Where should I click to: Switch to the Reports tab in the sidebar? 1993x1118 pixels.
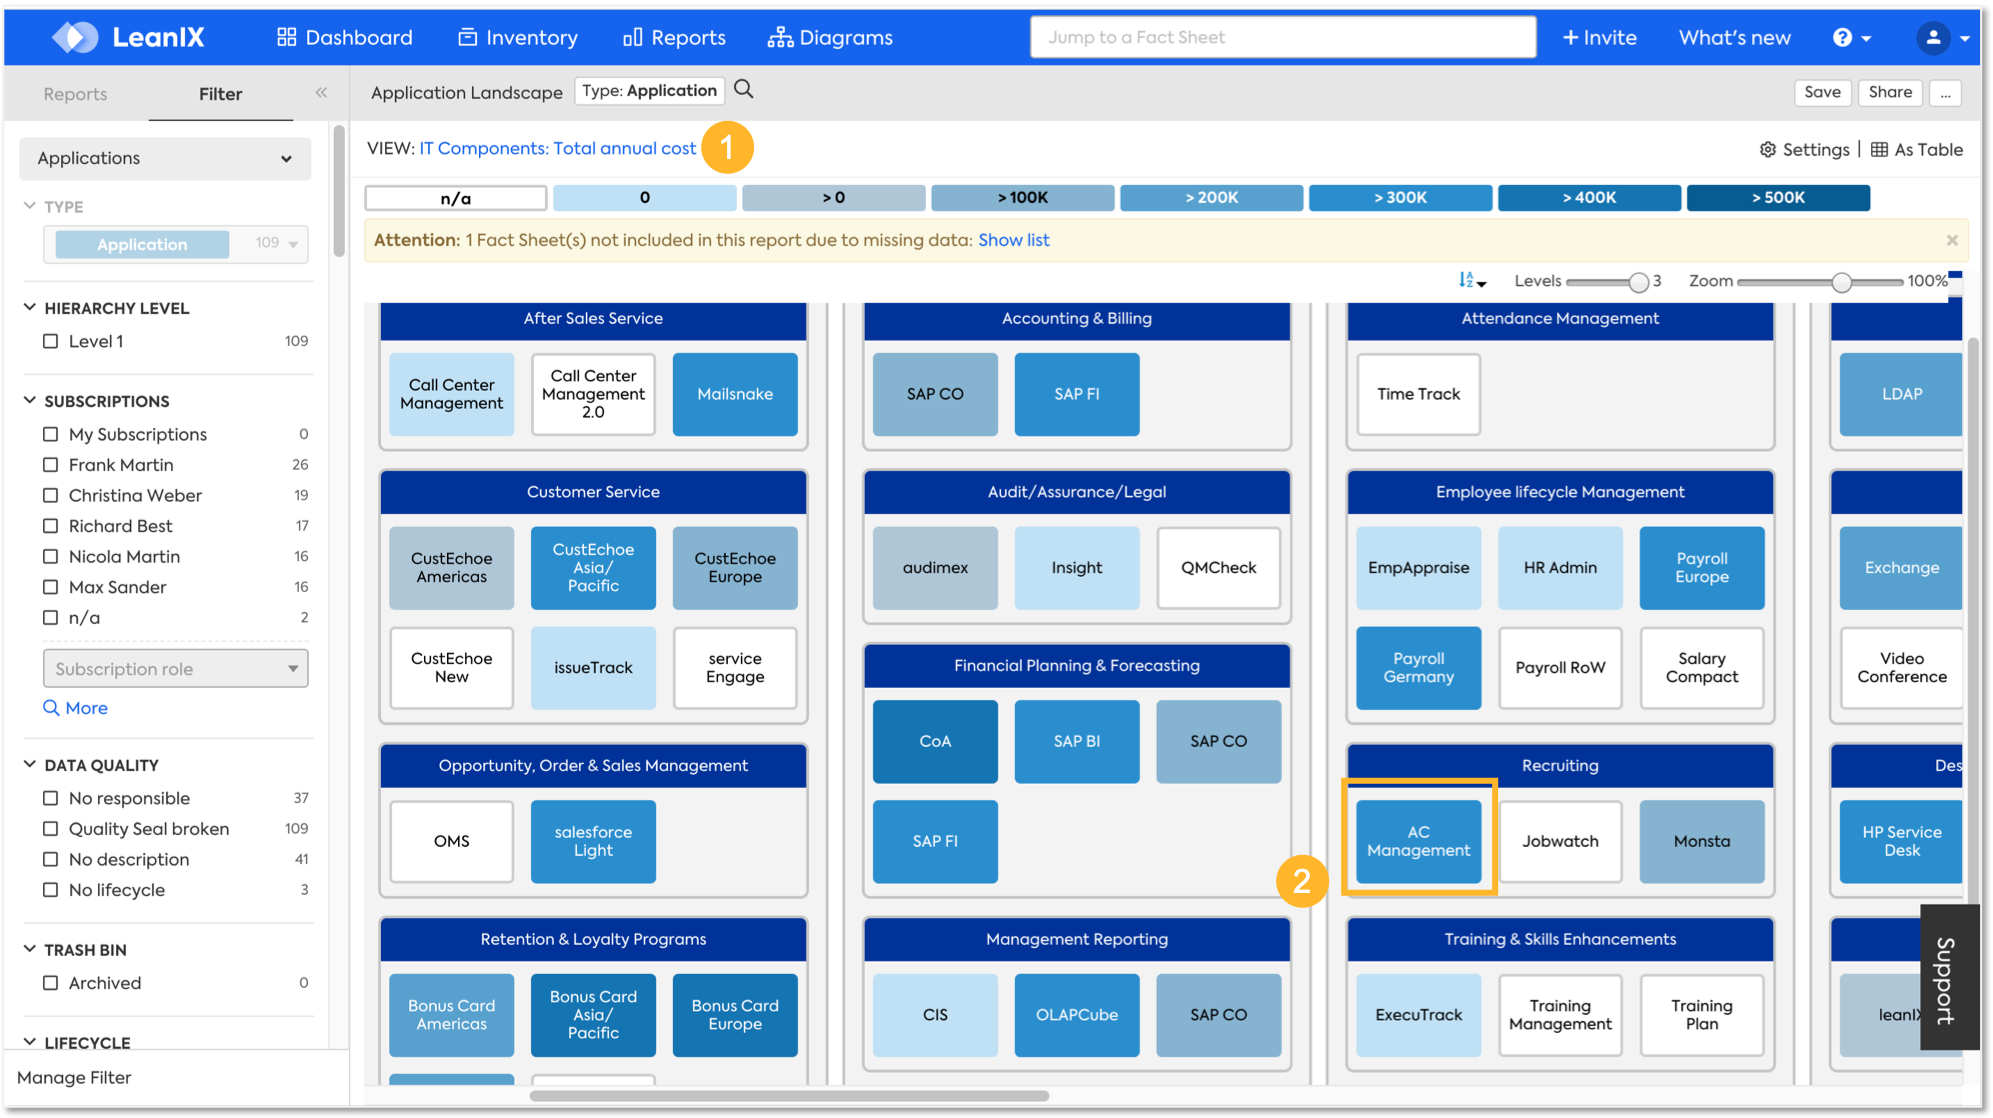75,94
